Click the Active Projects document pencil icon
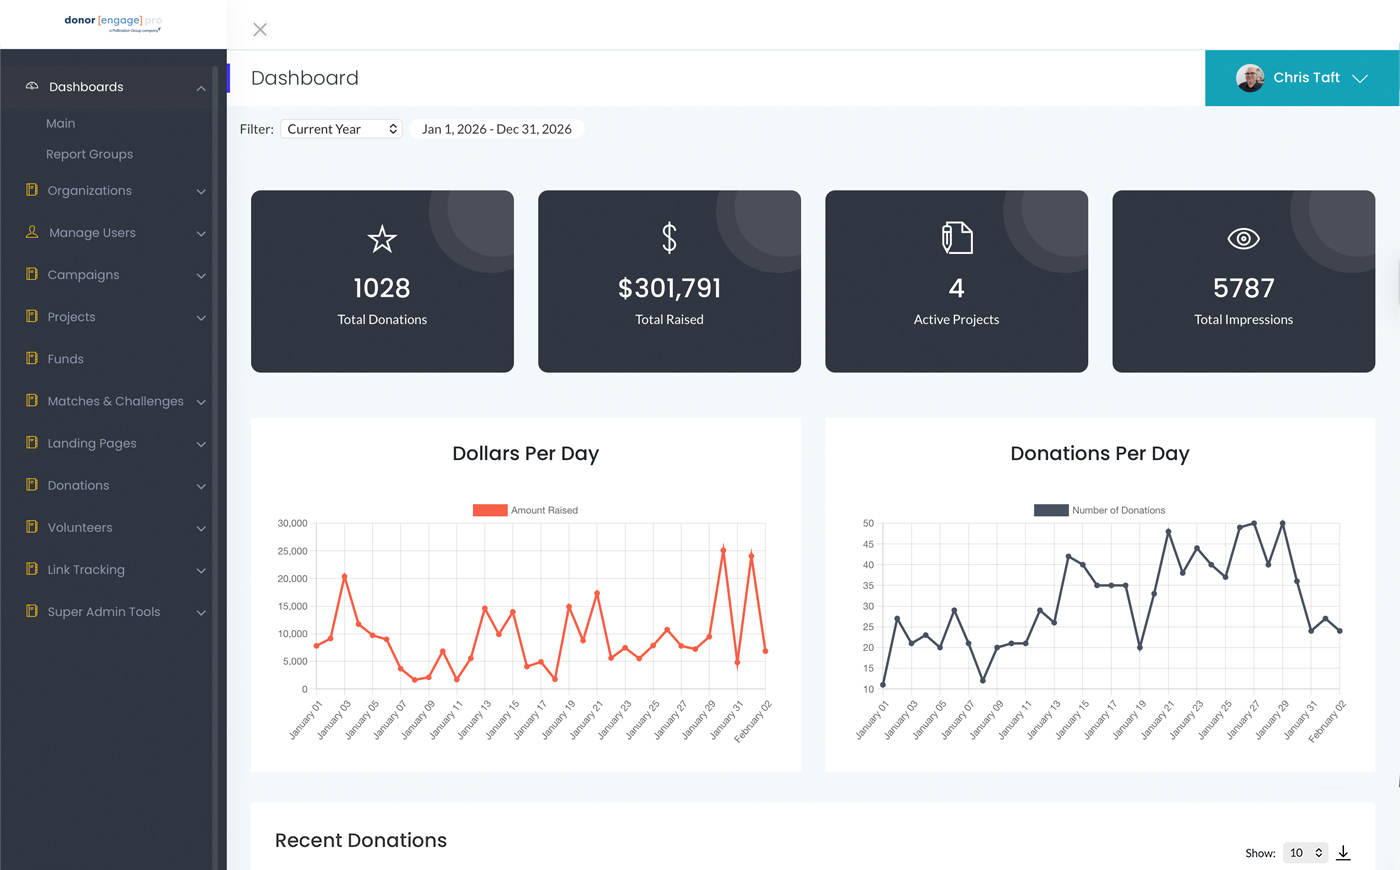 [956, 238]
